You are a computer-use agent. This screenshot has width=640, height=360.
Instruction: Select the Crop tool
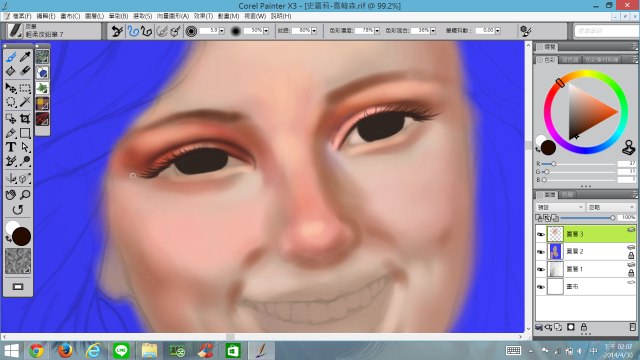25,118
